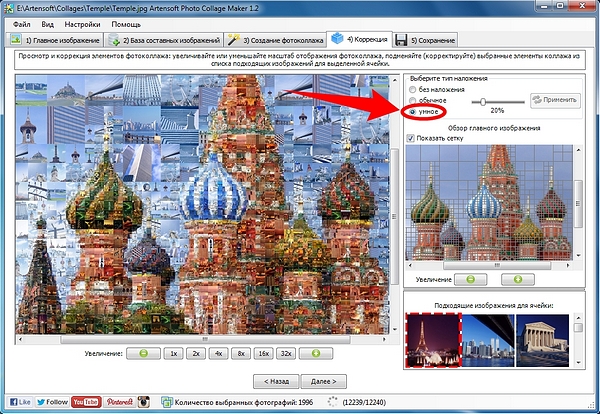This screenshot has height=414, width=600.
Task: Click the floppy disk save icon
Action: pyautogui.click(x=401, y=40)
